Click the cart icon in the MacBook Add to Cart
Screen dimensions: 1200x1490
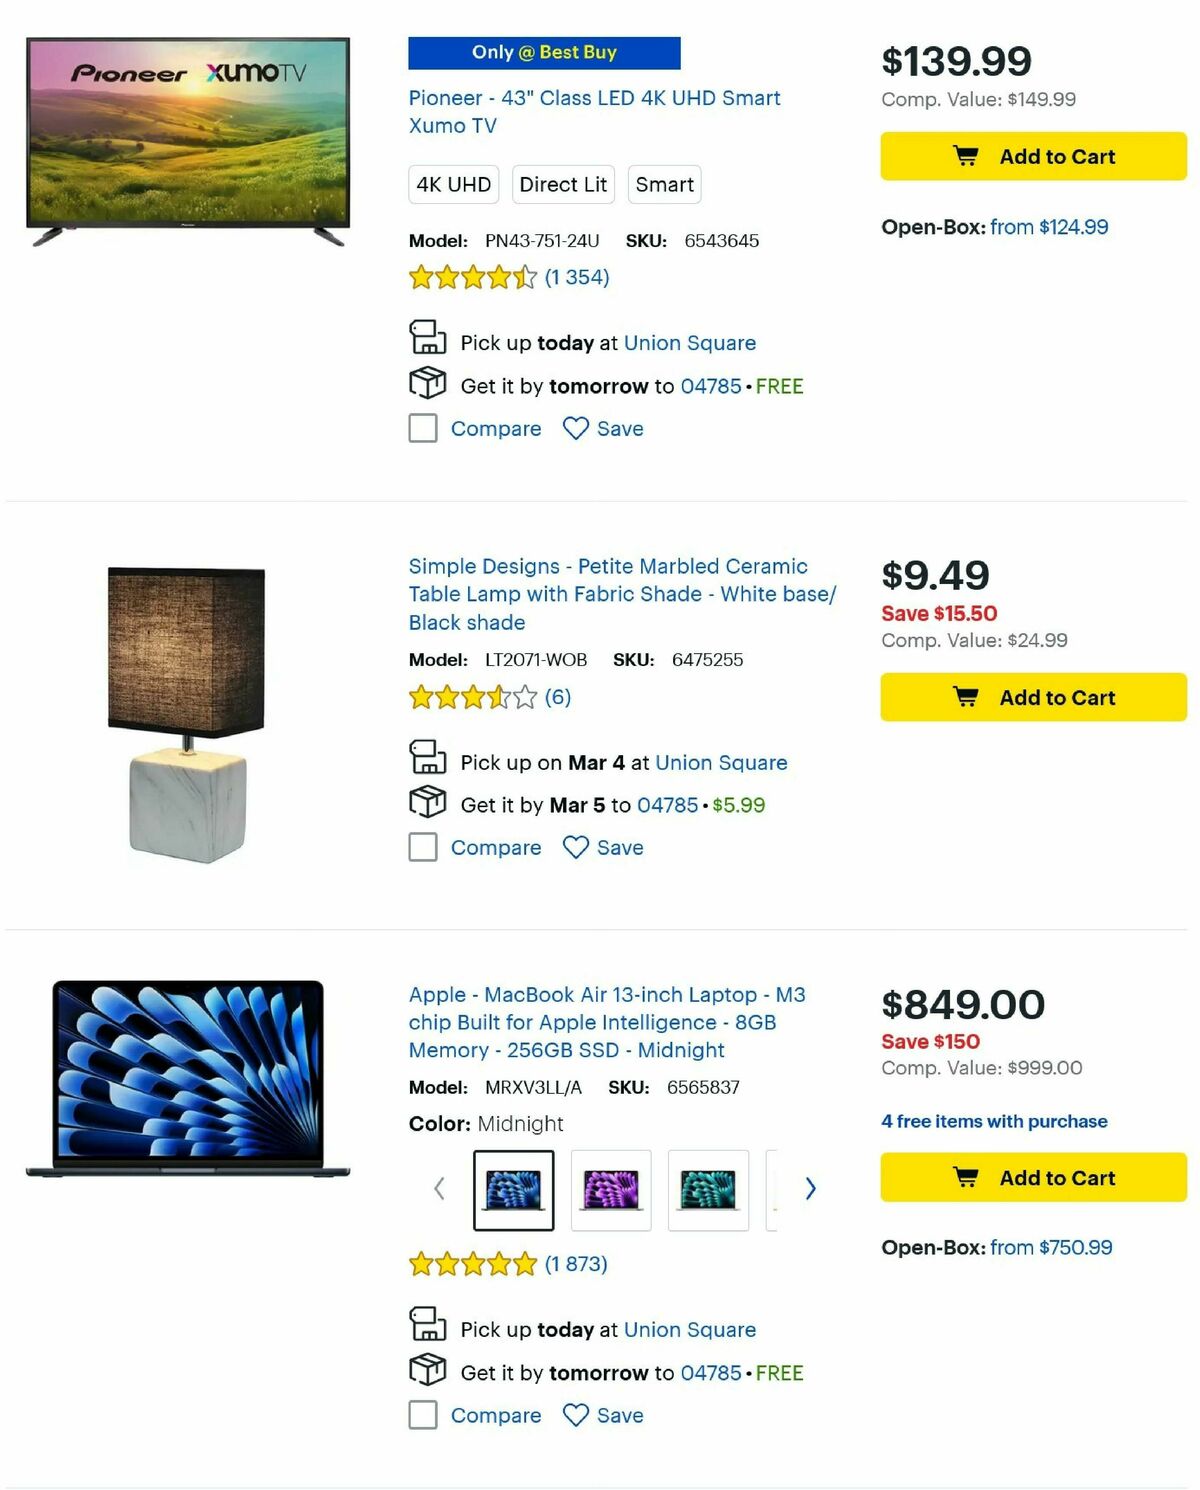click(x=966, y=1177)
